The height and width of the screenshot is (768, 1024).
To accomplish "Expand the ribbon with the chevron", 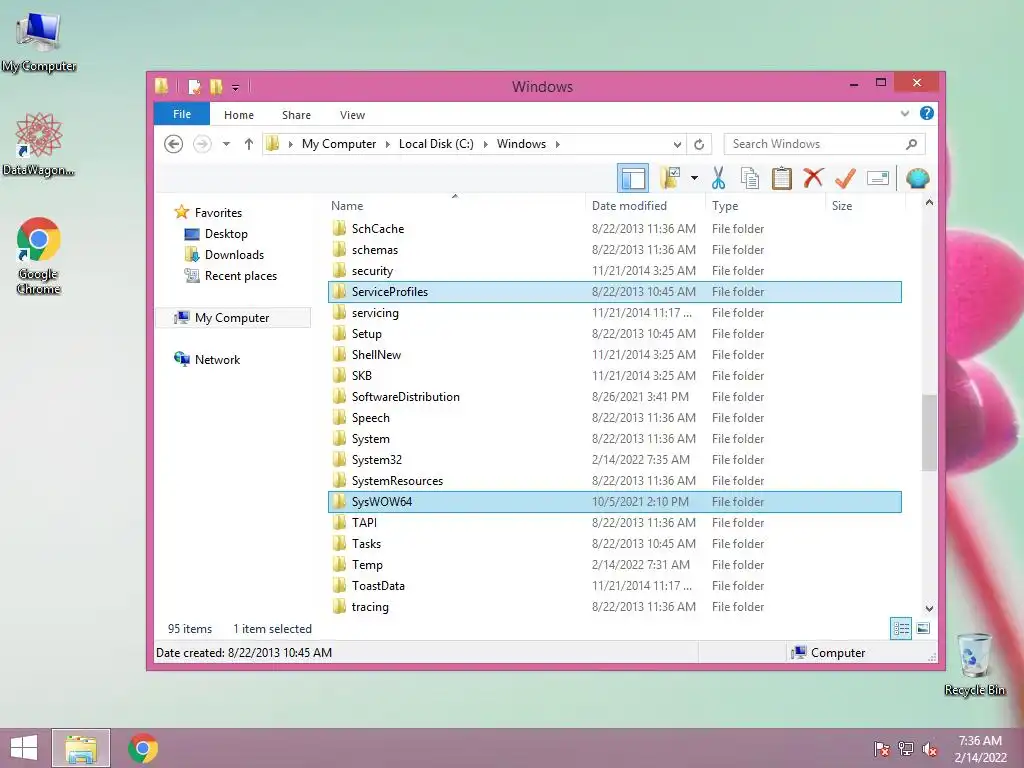I will click(x=904, y=113).
